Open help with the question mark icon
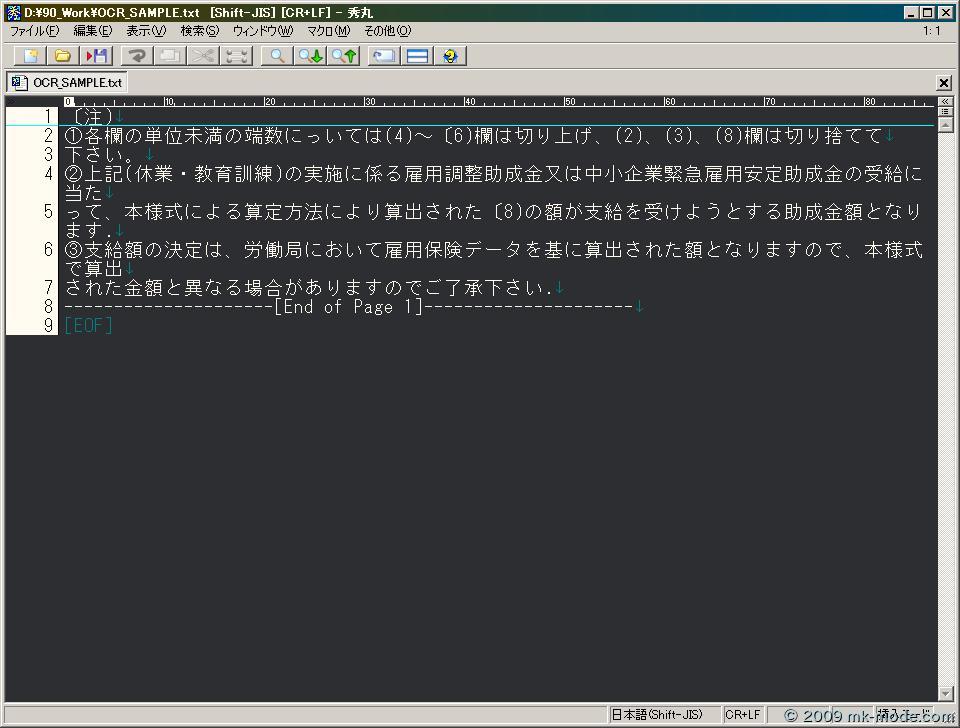This screenshot has width=960, height=728. click(x=451, y=56)
